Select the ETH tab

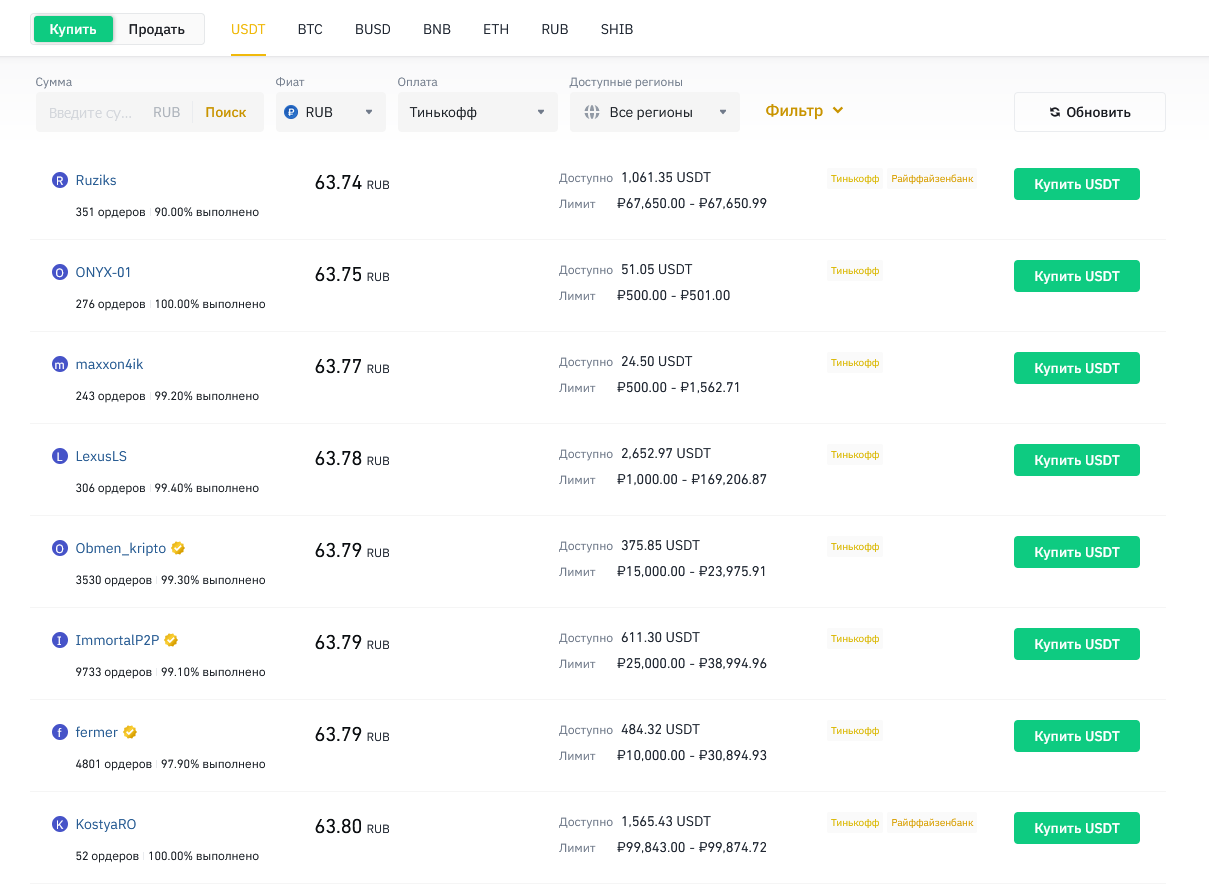496,29
